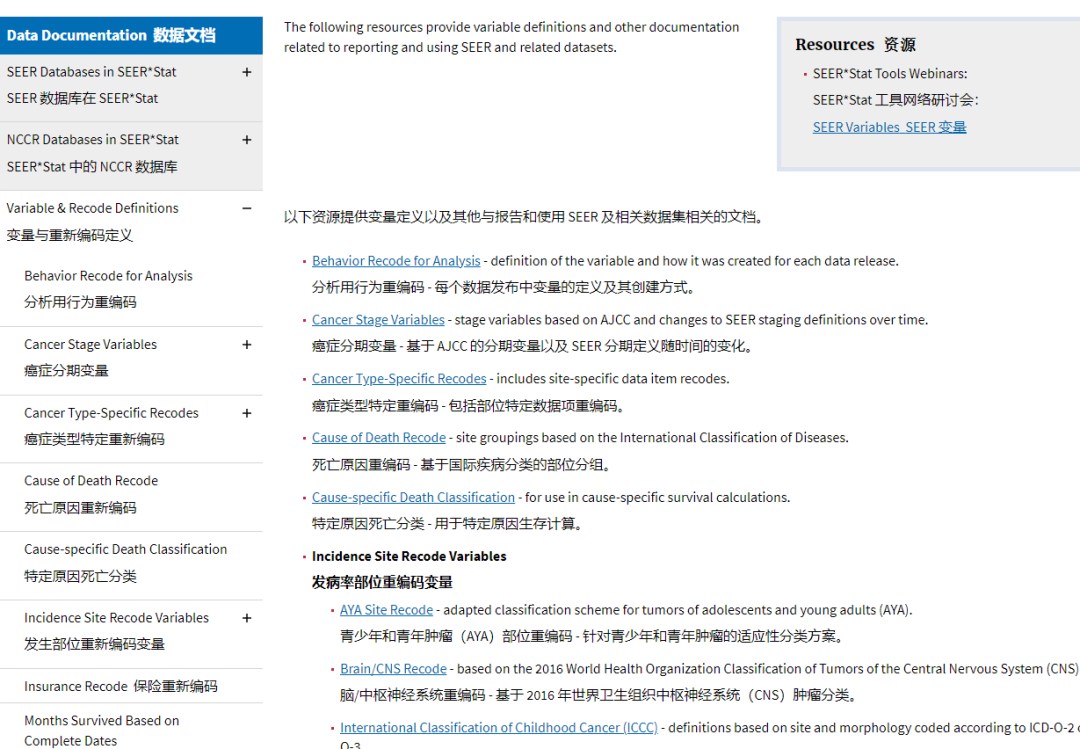This screenshot has height=749, width=1080.
Task: Open Incidence Site Recode Variables sidebar link
Action: [116, 630]
